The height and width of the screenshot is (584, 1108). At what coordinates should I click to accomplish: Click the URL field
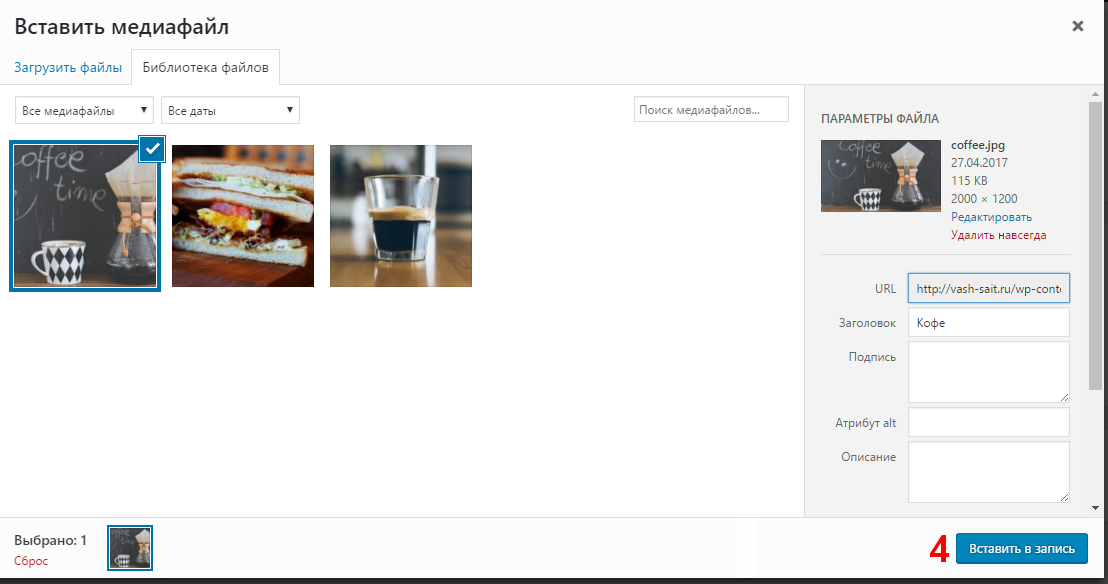pyautogui.click(x=989, y=288)
